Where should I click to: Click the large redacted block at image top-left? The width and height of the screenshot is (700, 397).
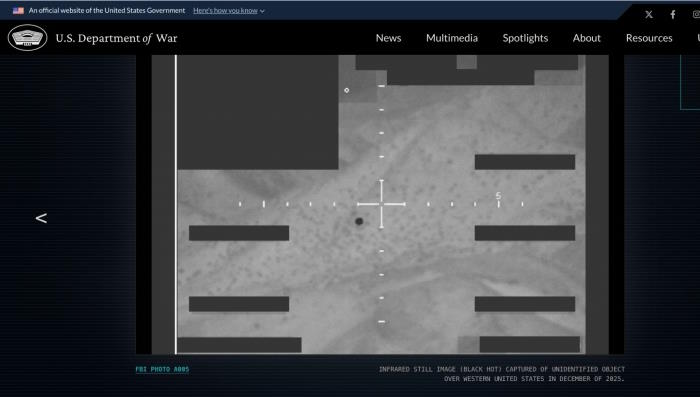[258, 112]
